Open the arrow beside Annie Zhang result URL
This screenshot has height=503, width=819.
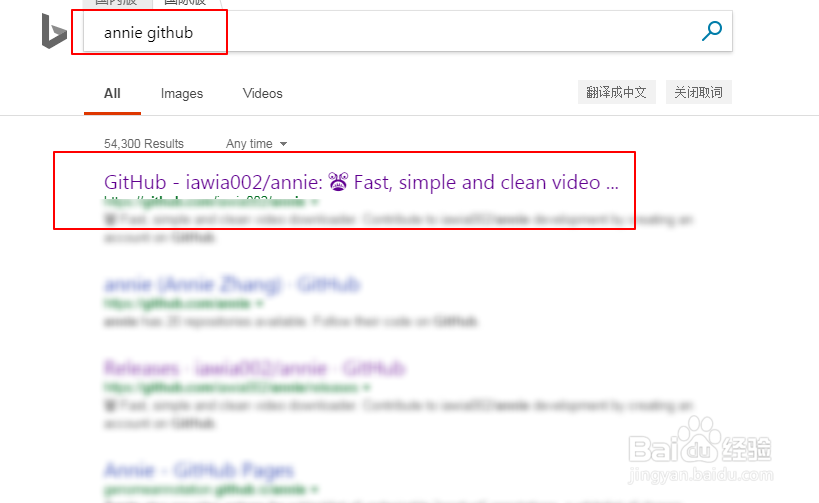click(260, 303)
